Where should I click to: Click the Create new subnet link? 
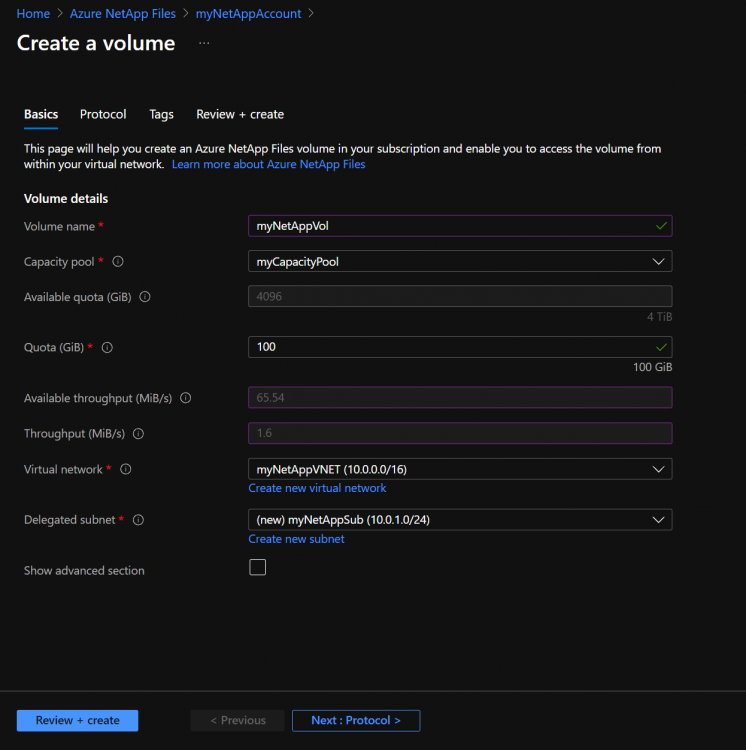pos(296,539)
